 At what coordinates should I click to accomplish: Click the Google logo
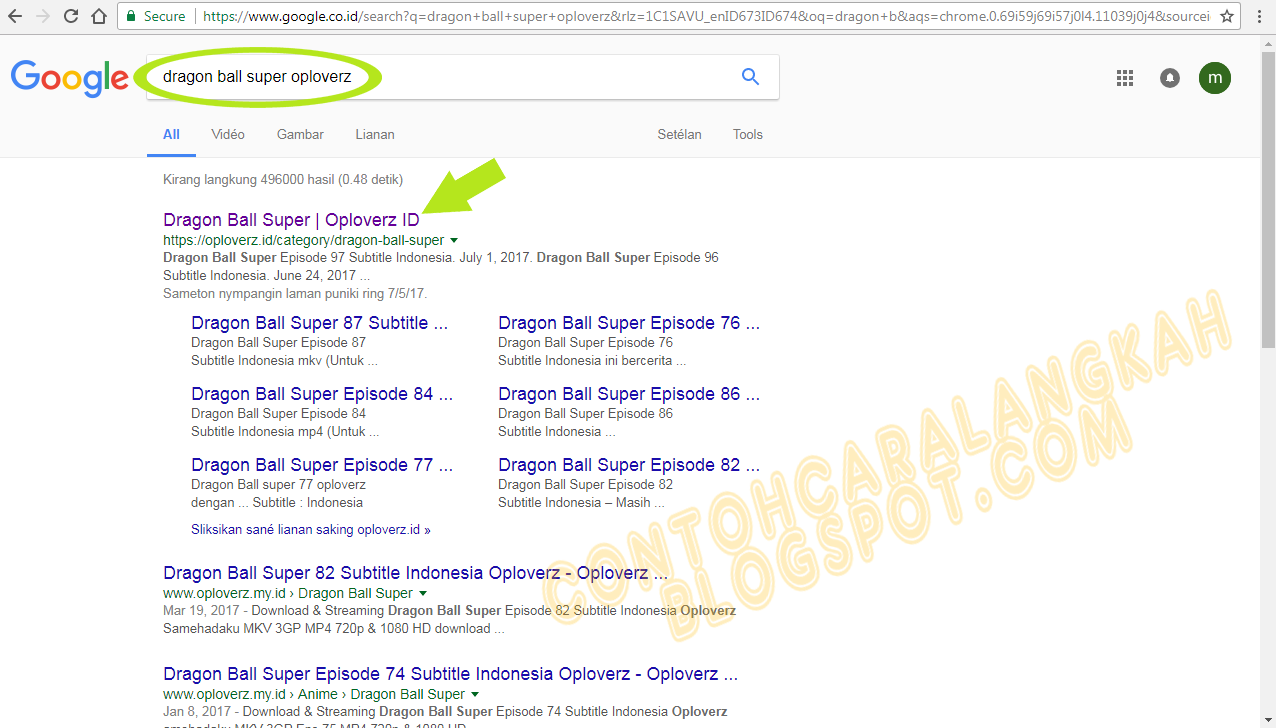[70, 78]
